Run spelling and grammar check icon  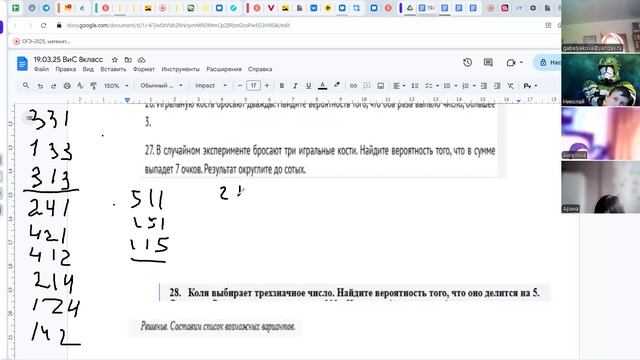pos(80,86)
